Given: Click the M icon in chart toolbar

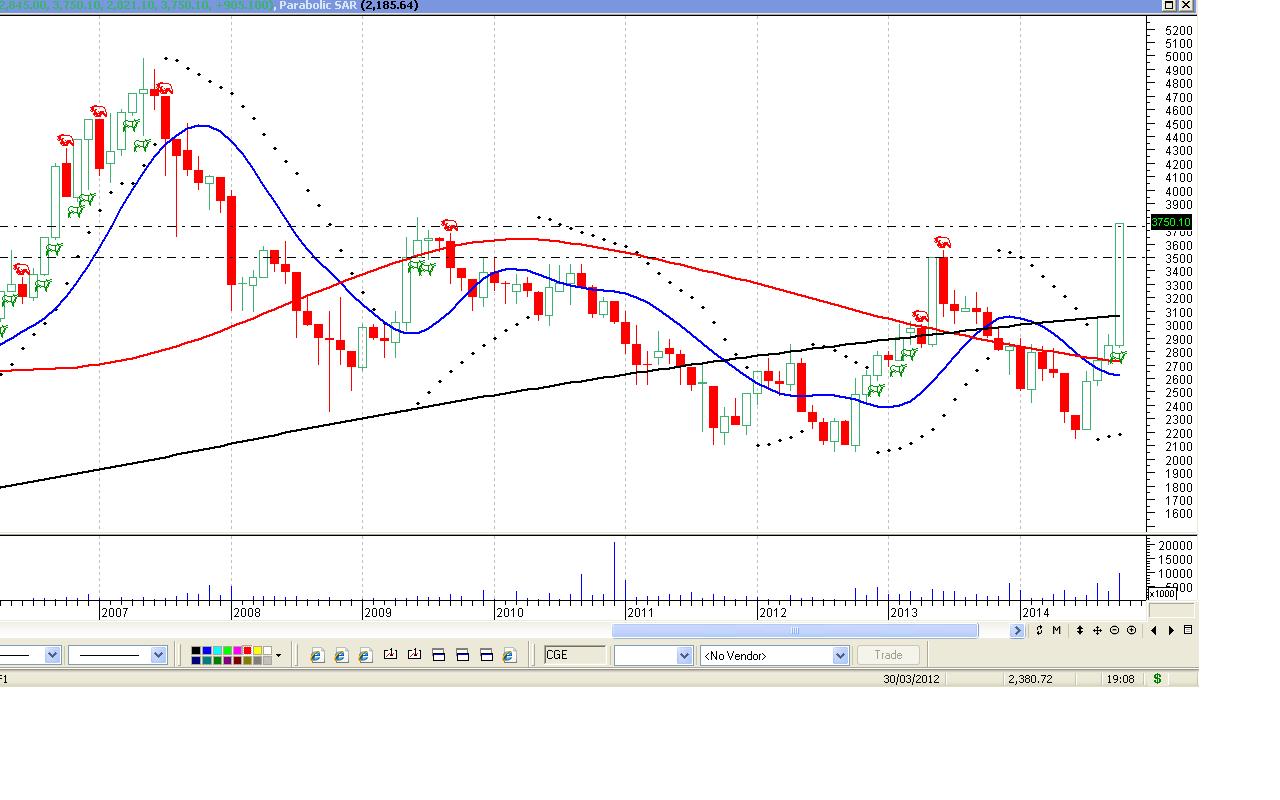Looking at the screenshot, I should coord(1056,630).
